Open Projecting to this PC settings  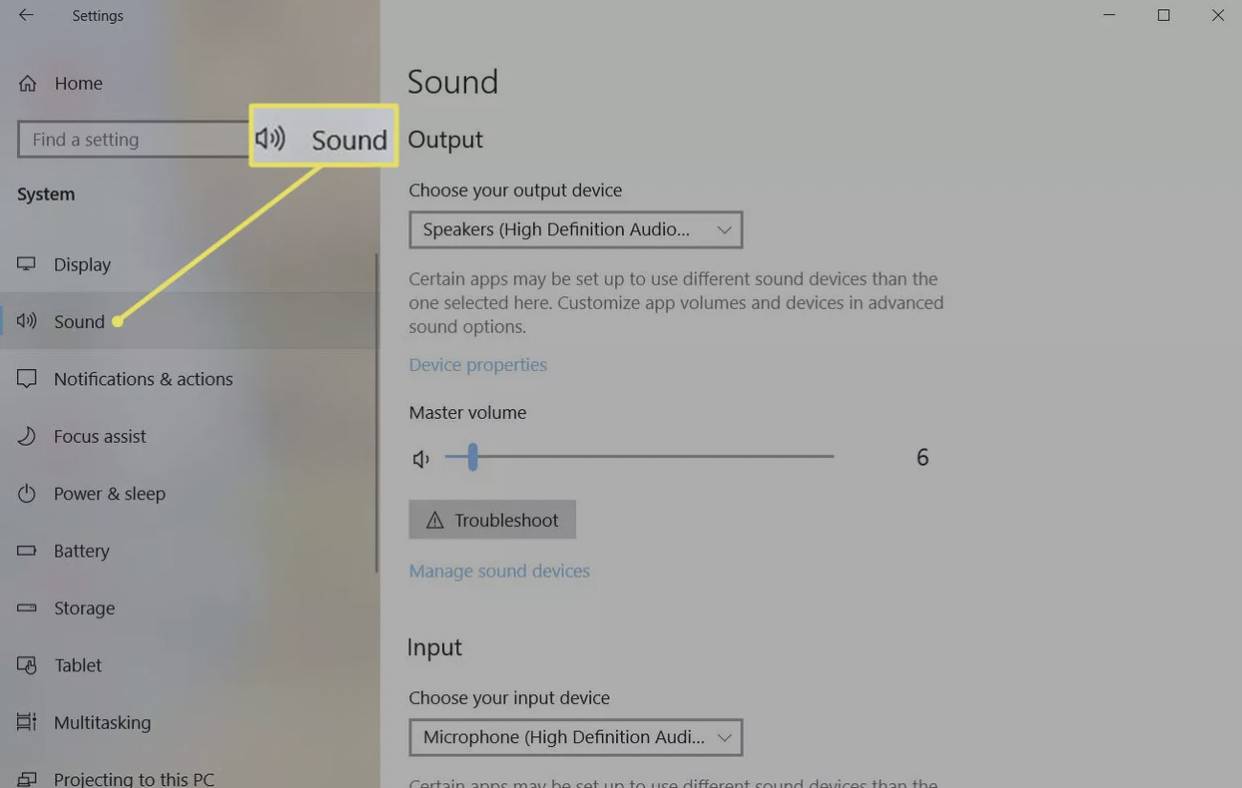pos(133,778)
